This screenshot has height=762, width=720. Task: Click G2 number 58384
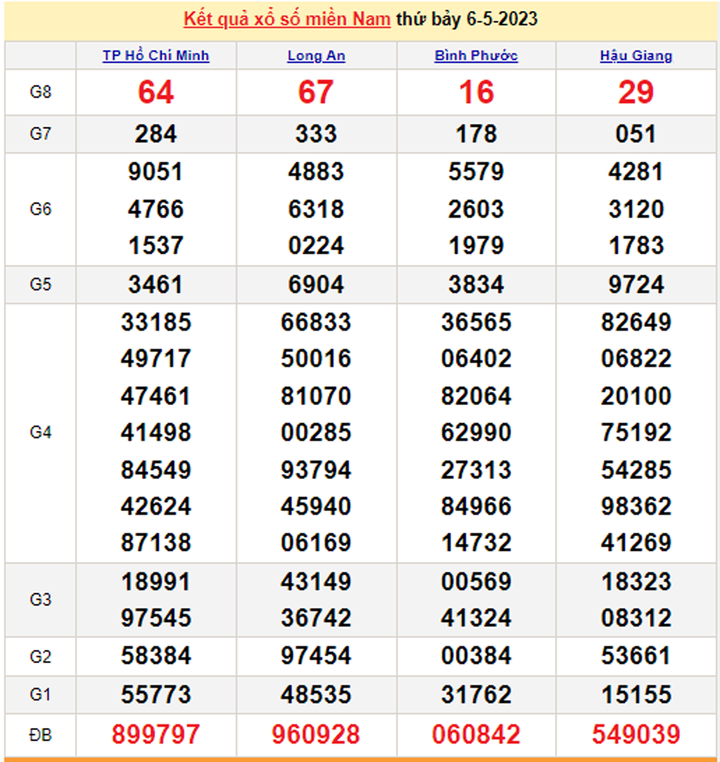click(x=156, y=656)
